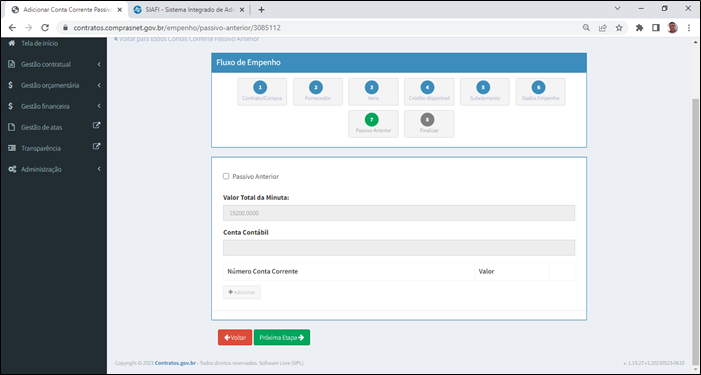This screenshot has height=375, width=701.
Task: Open browser extensions puzzle icon
Action: click(x=639, y=28)
